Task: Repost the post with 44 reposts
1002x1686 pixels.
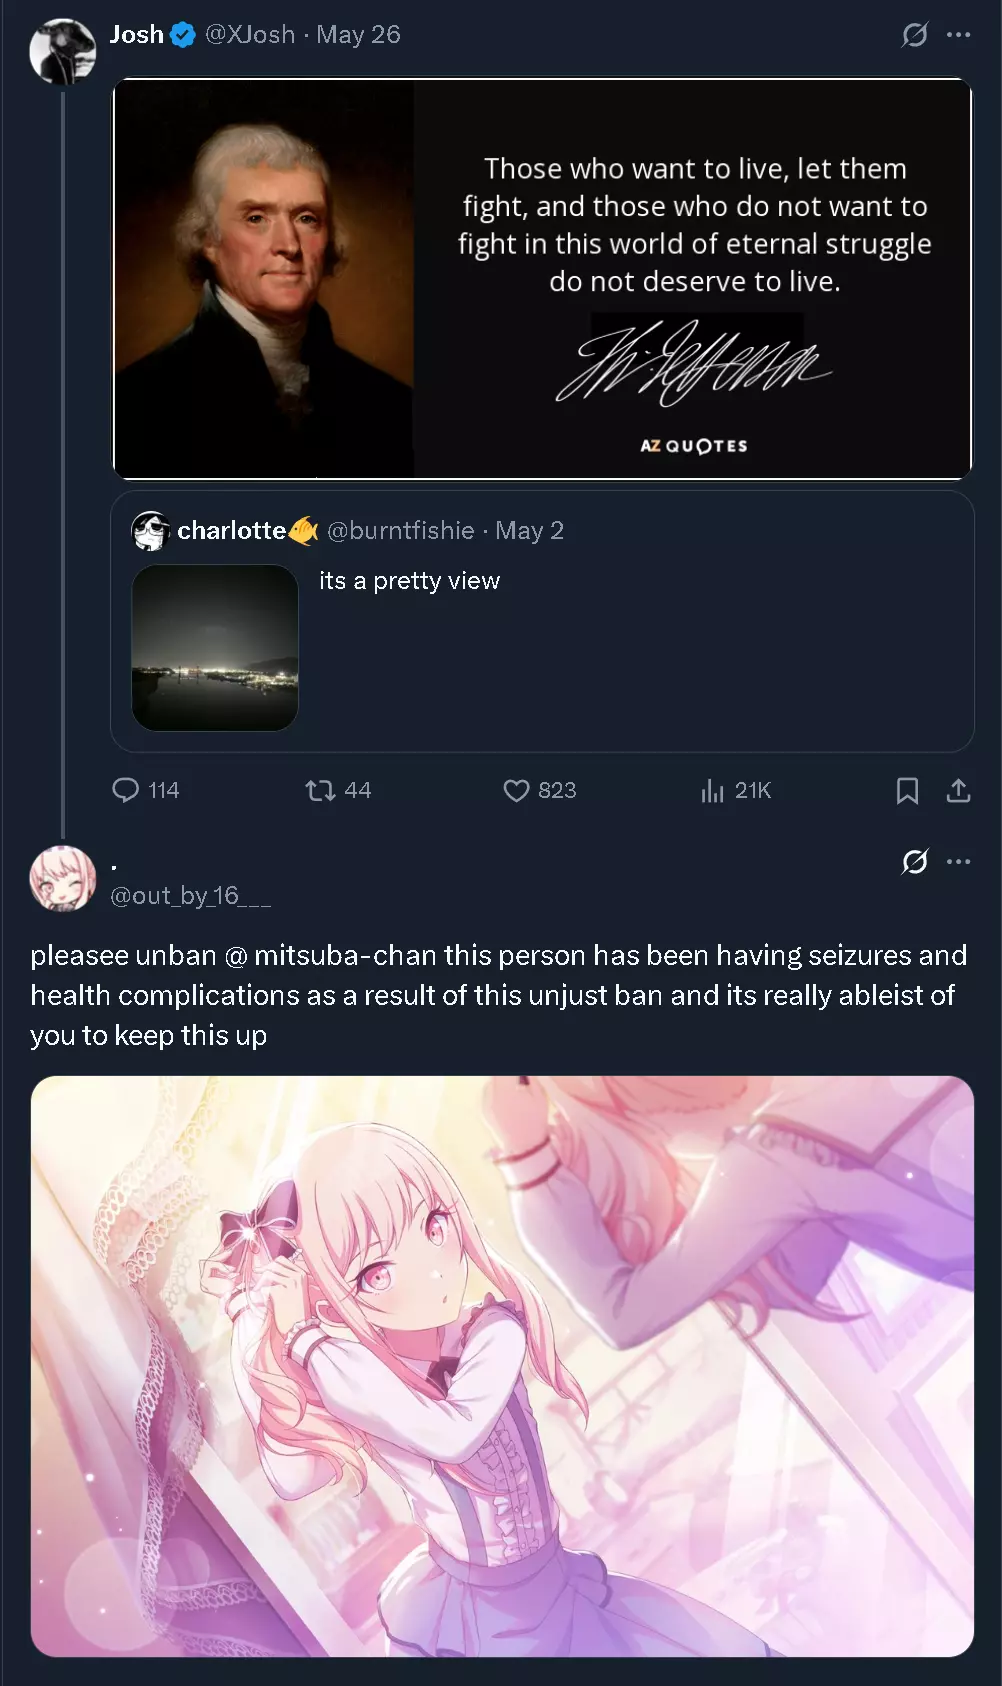Action: coord(338,791)
